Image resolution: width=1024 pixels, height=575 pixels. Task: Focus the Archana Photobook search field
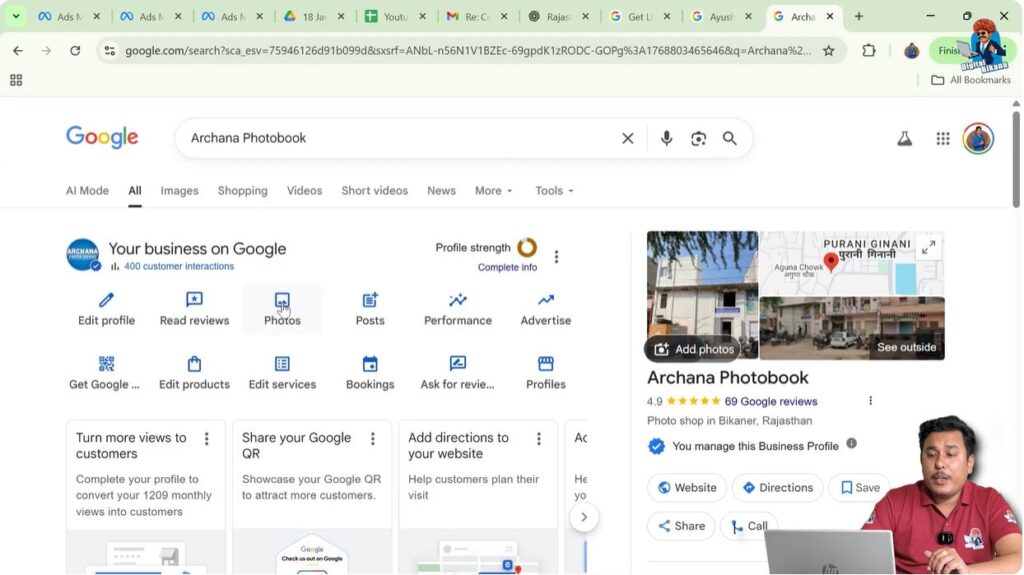tap(402, 139)
